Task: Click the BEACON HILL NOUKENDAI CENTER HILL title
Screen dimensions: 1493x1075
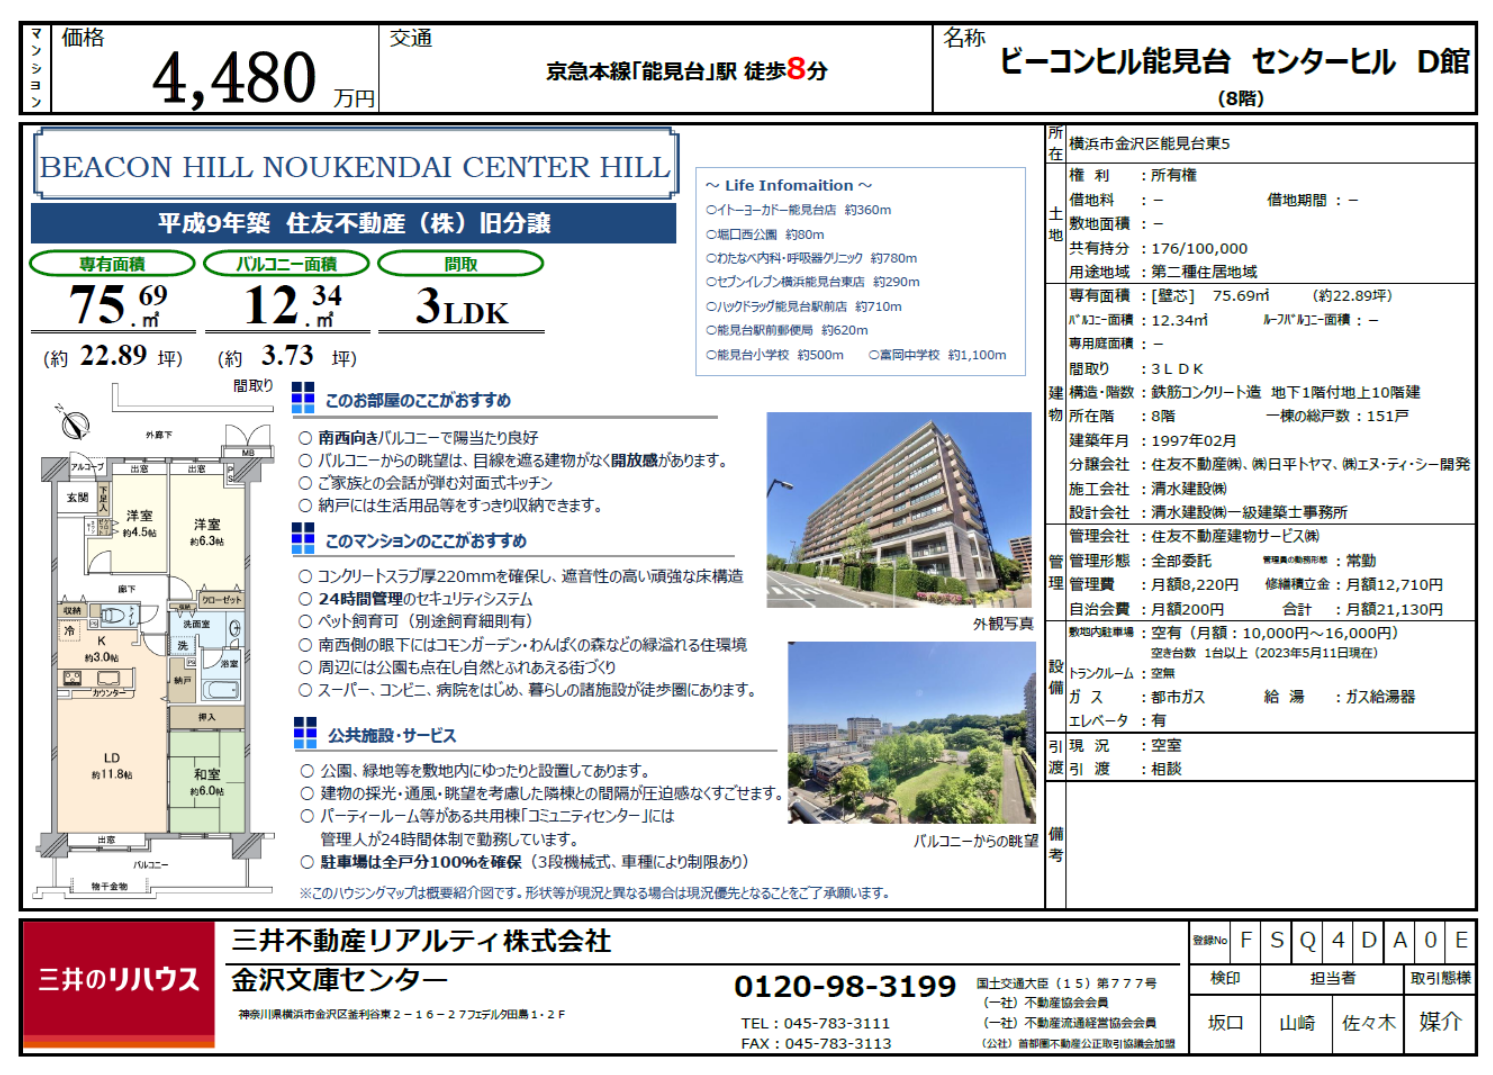Action: point(354,166)
